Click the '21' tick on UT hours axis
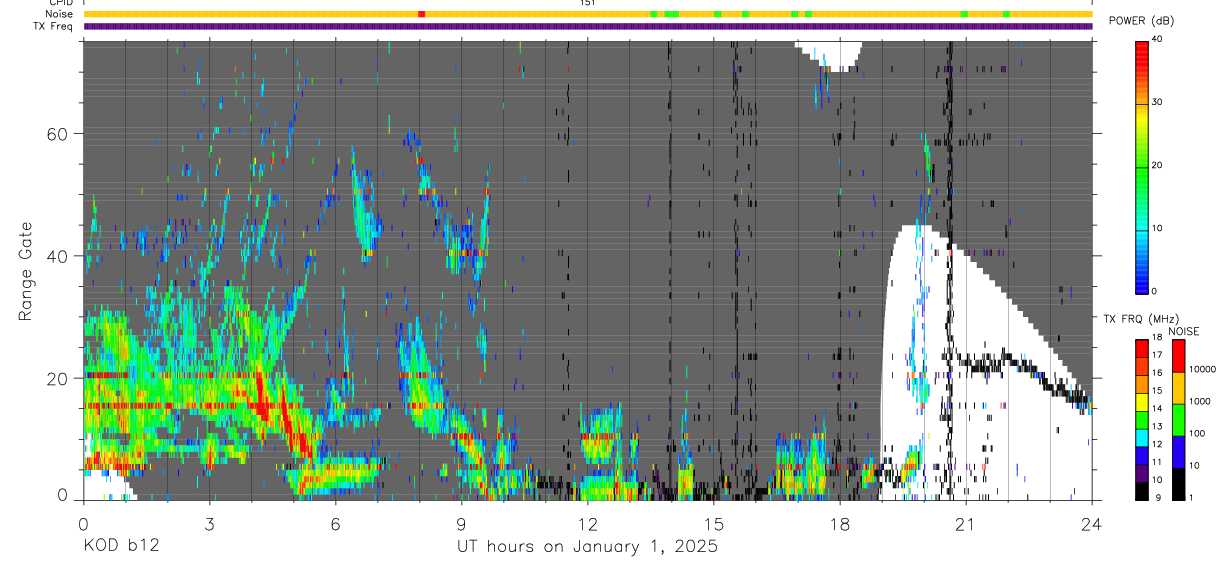 (966, 524)
